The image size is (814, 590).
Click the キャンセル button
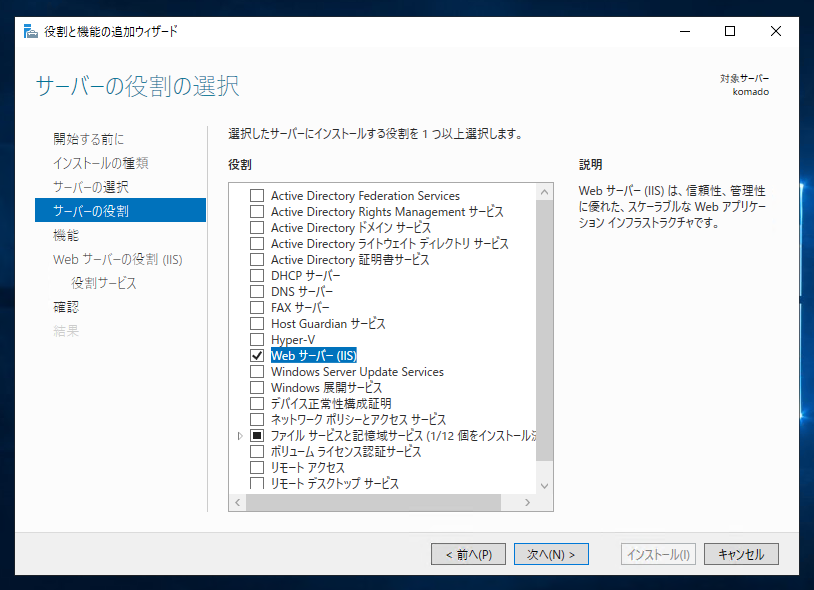(x=741, y=554)
